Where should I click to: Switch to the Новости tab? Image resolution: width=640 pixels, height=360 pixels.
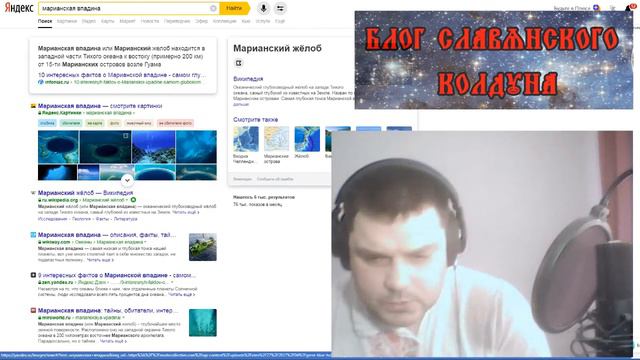(x=150, y=21)
